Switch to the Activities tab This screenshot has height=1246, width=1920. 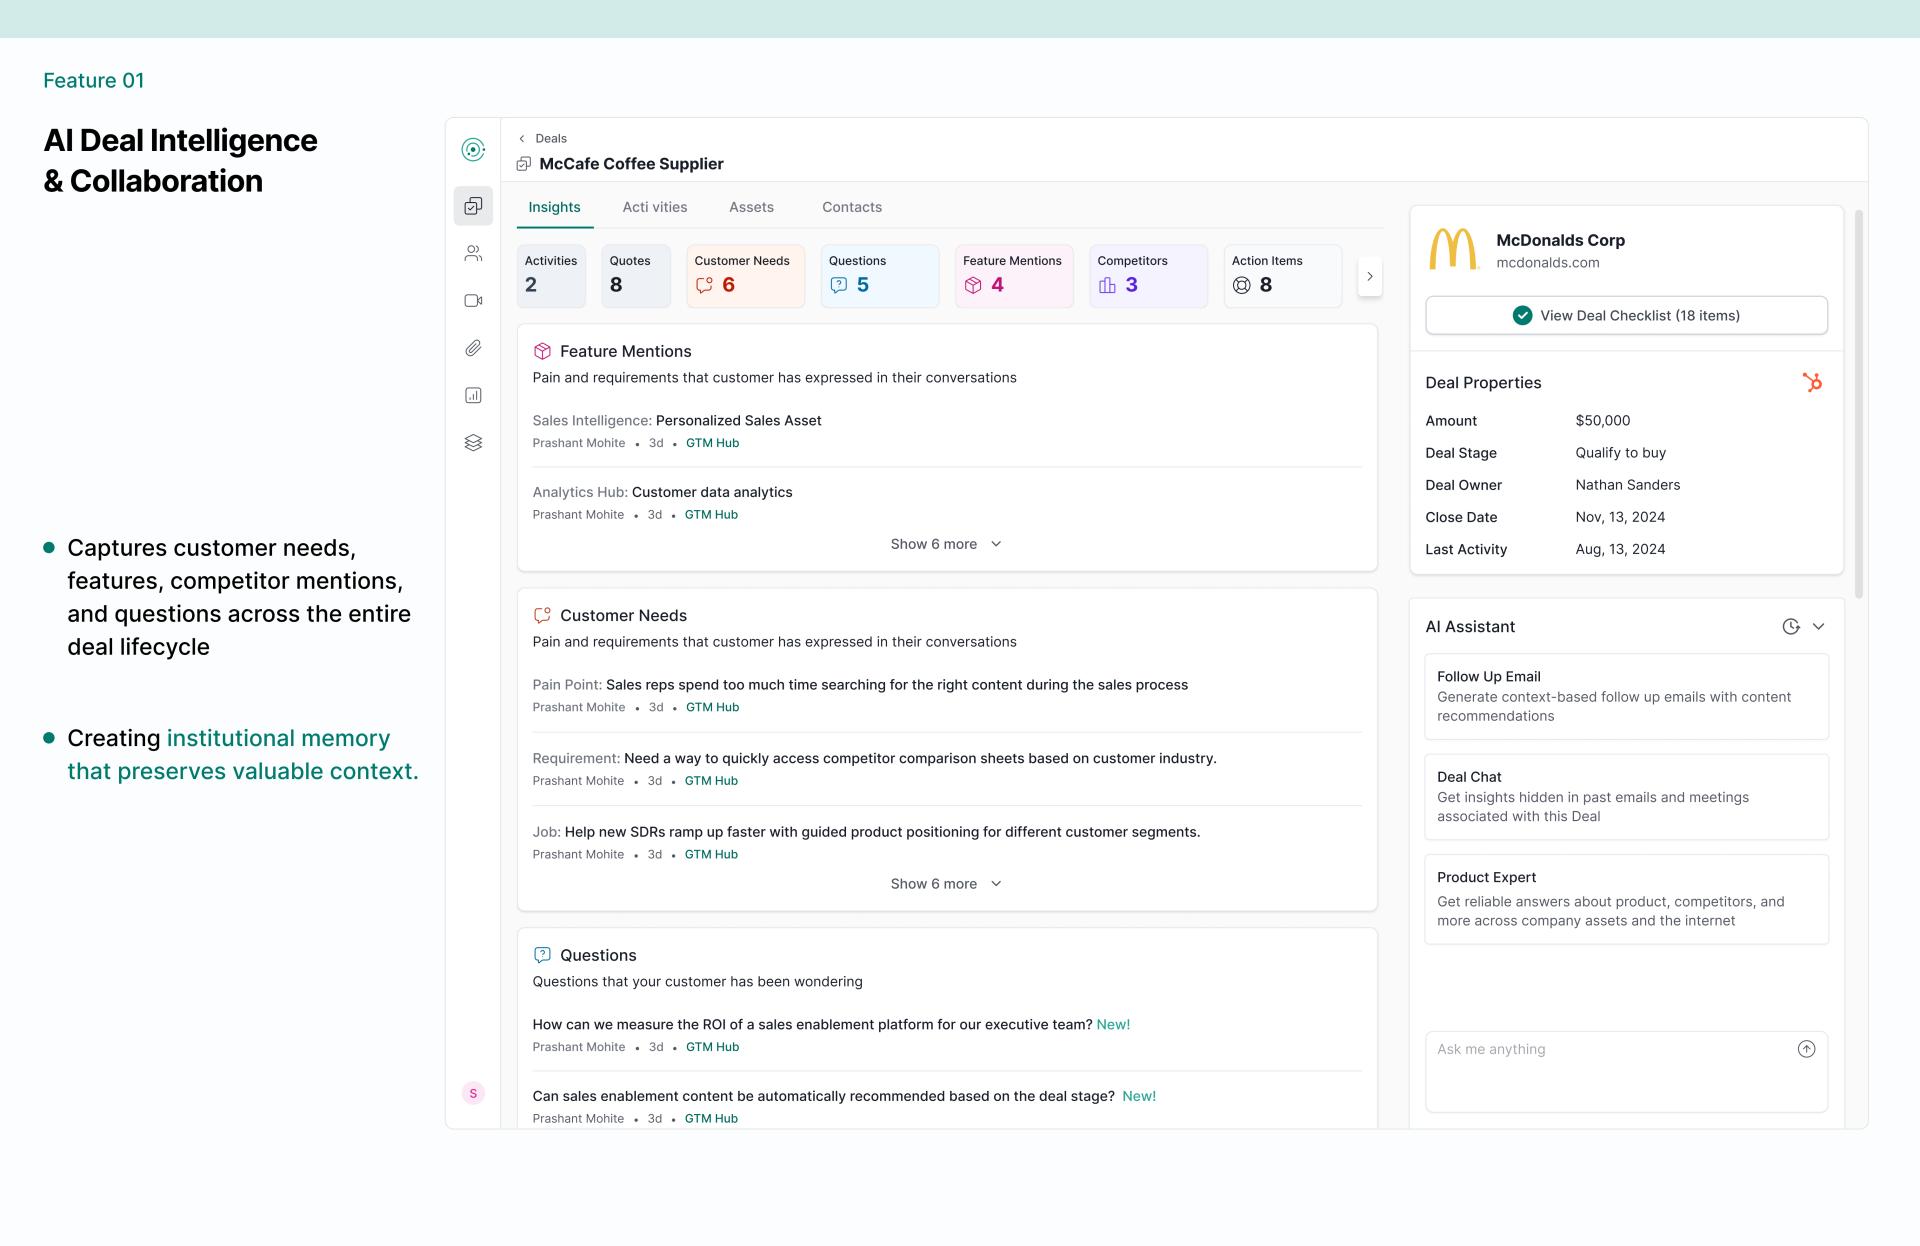pos(654,207)
